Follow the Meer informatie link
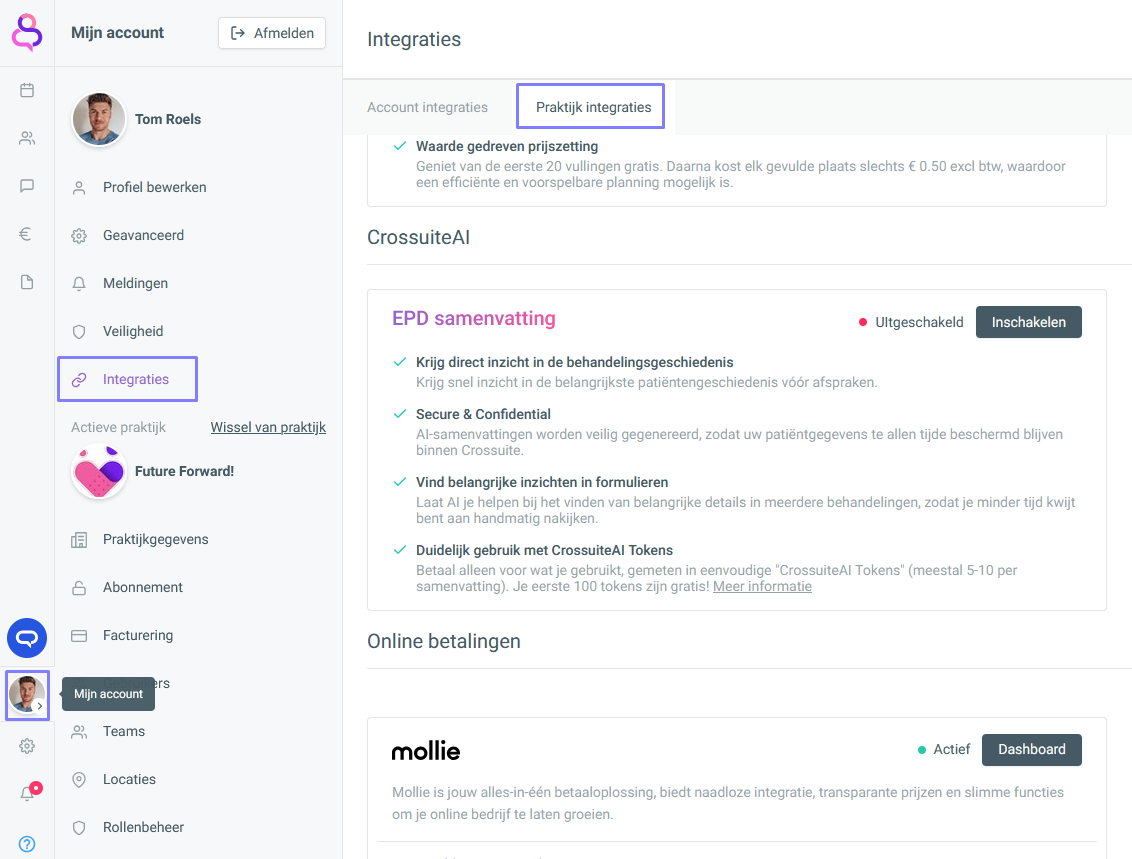This screenshot has height=859, width=1132. tap(762, 586)
